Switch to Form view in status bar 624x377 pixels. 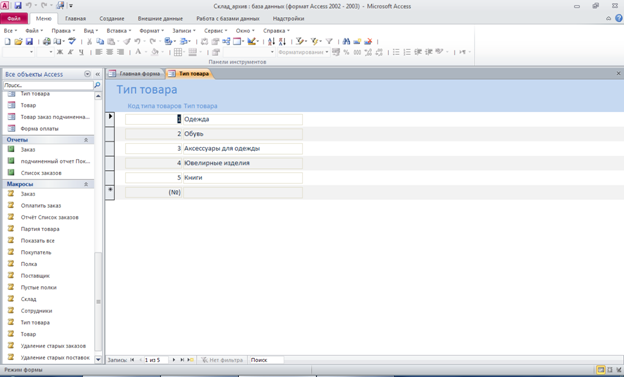[601, 370]
